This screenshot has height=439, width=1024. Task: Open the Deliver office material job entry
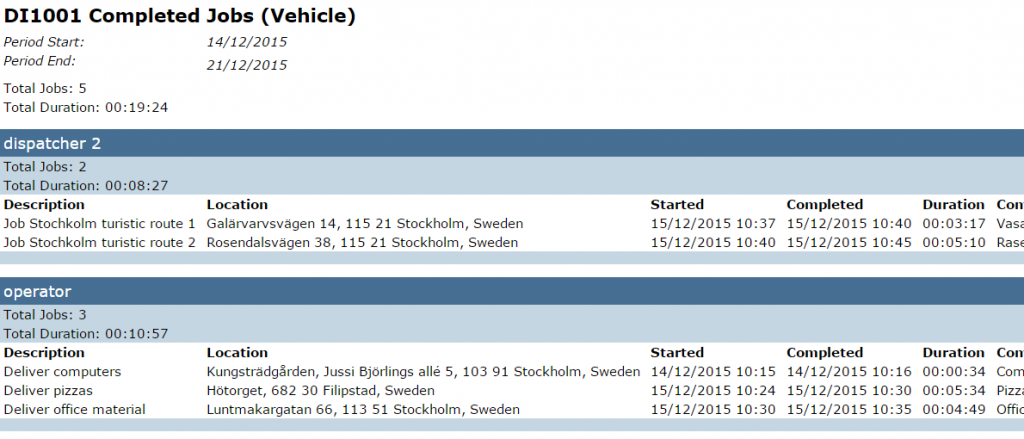click(75, 410)
